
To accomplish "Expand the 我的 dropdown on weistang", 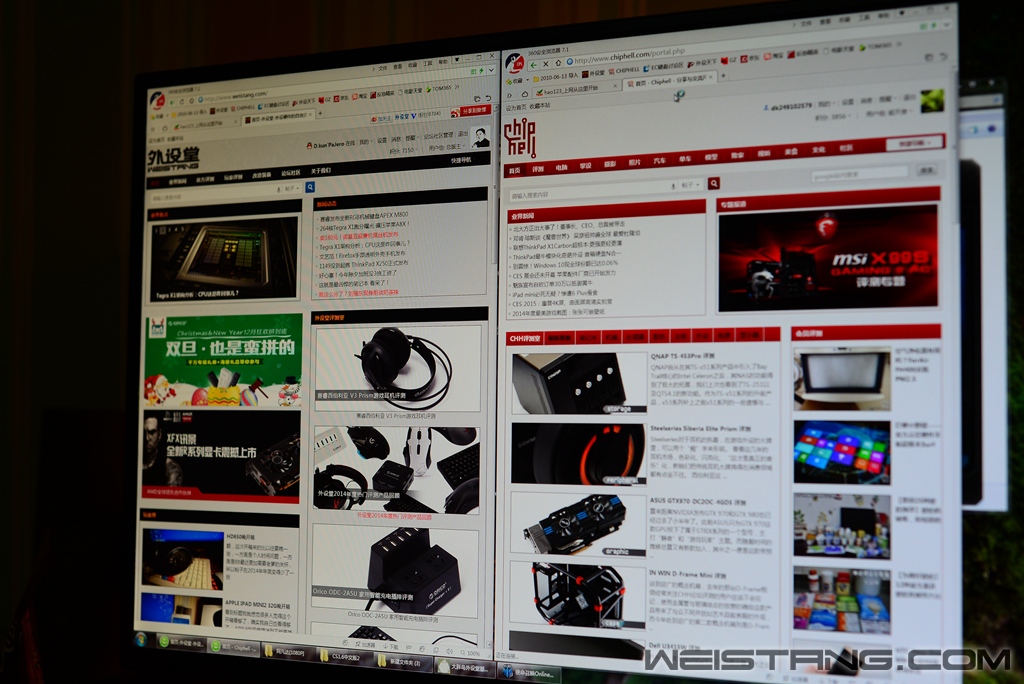I will click(x=364, y=141).
